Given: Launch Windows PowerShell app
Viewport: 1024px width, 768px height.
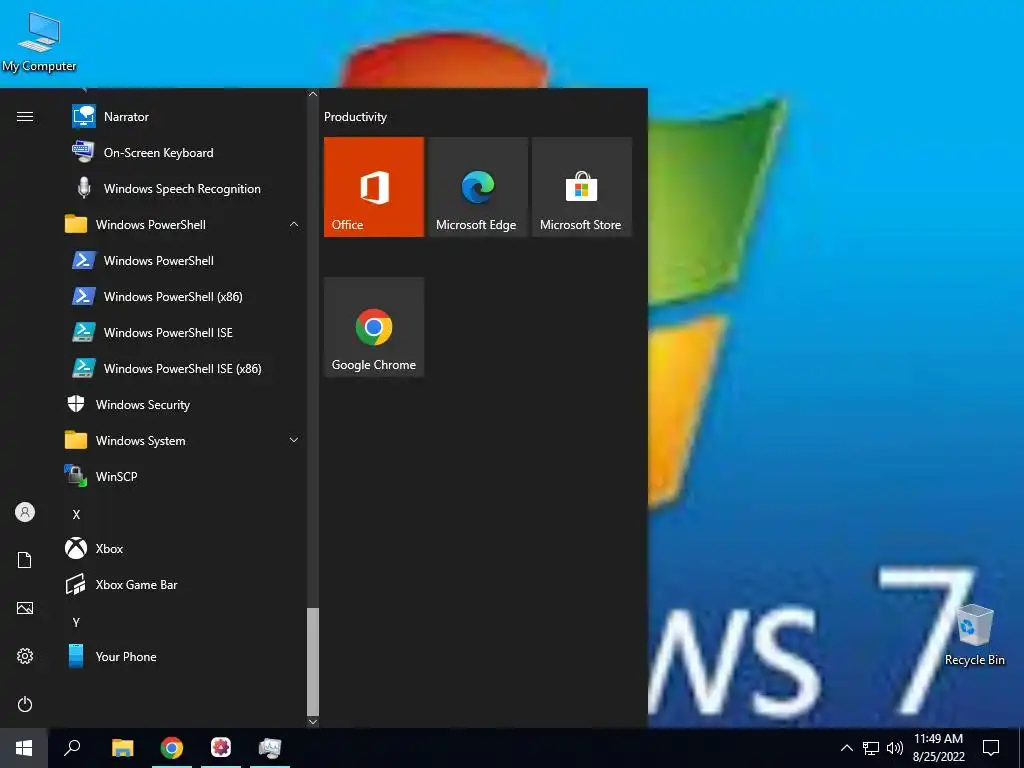Looking at the screenshot, I should (x=183, y=261).
